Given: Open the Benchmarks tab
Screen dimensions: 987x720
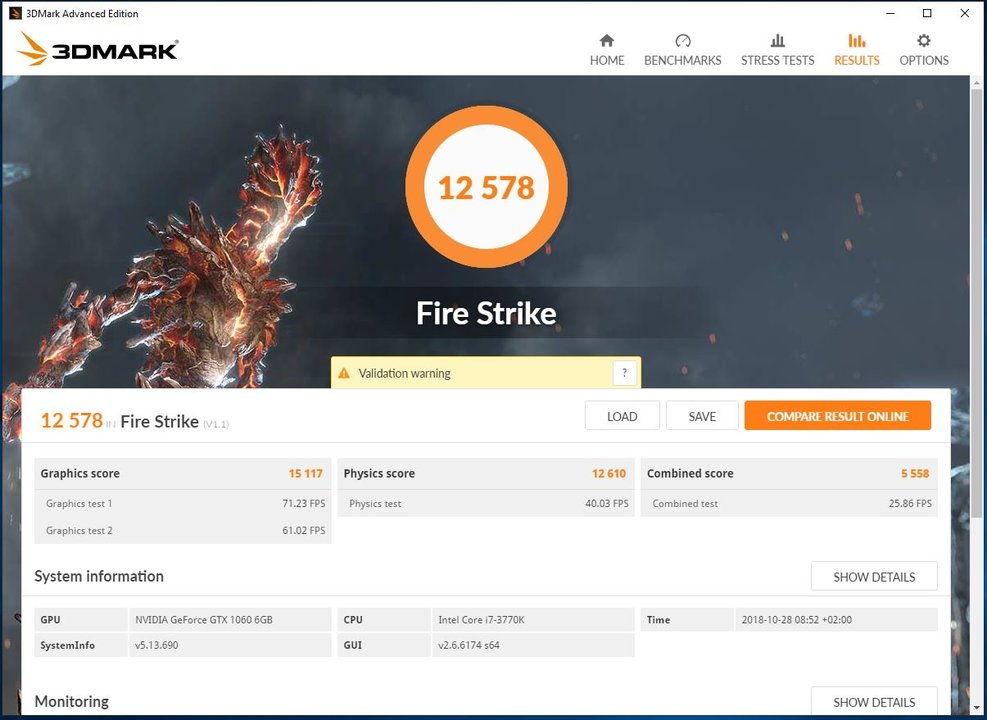Looking at the screenshot, I should (682, 50).
